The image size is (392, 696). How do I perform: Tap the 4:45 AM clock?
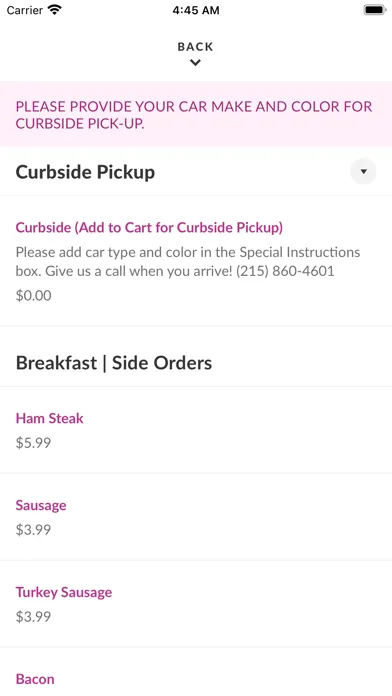[x=196, y=10]
